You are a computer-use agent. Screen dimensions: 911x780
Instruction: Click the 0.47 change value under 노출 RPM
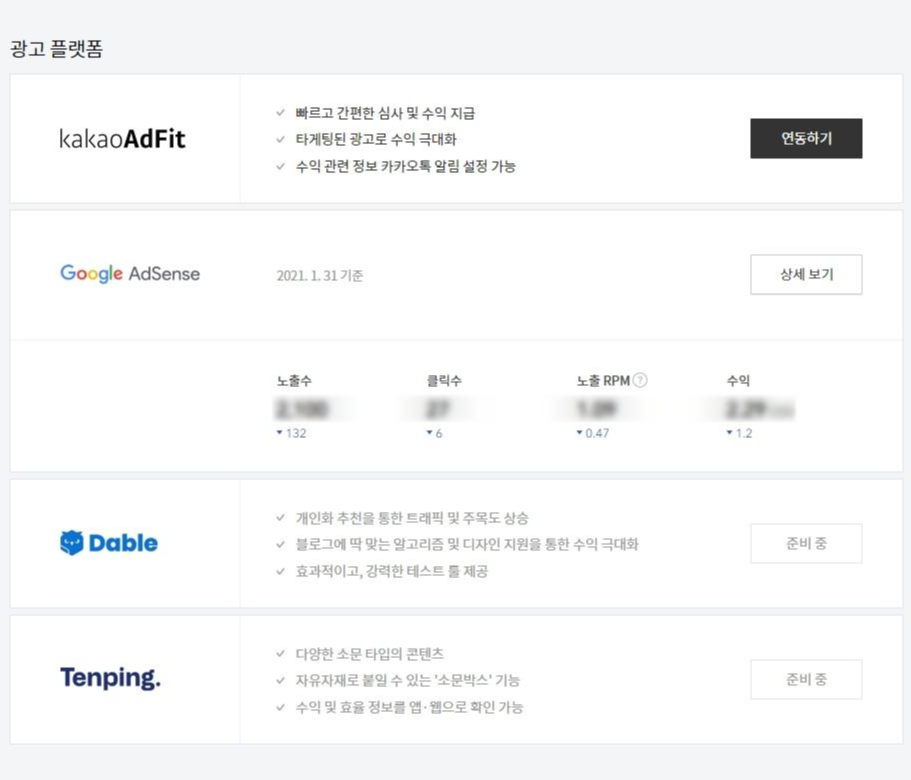[597, 433]
